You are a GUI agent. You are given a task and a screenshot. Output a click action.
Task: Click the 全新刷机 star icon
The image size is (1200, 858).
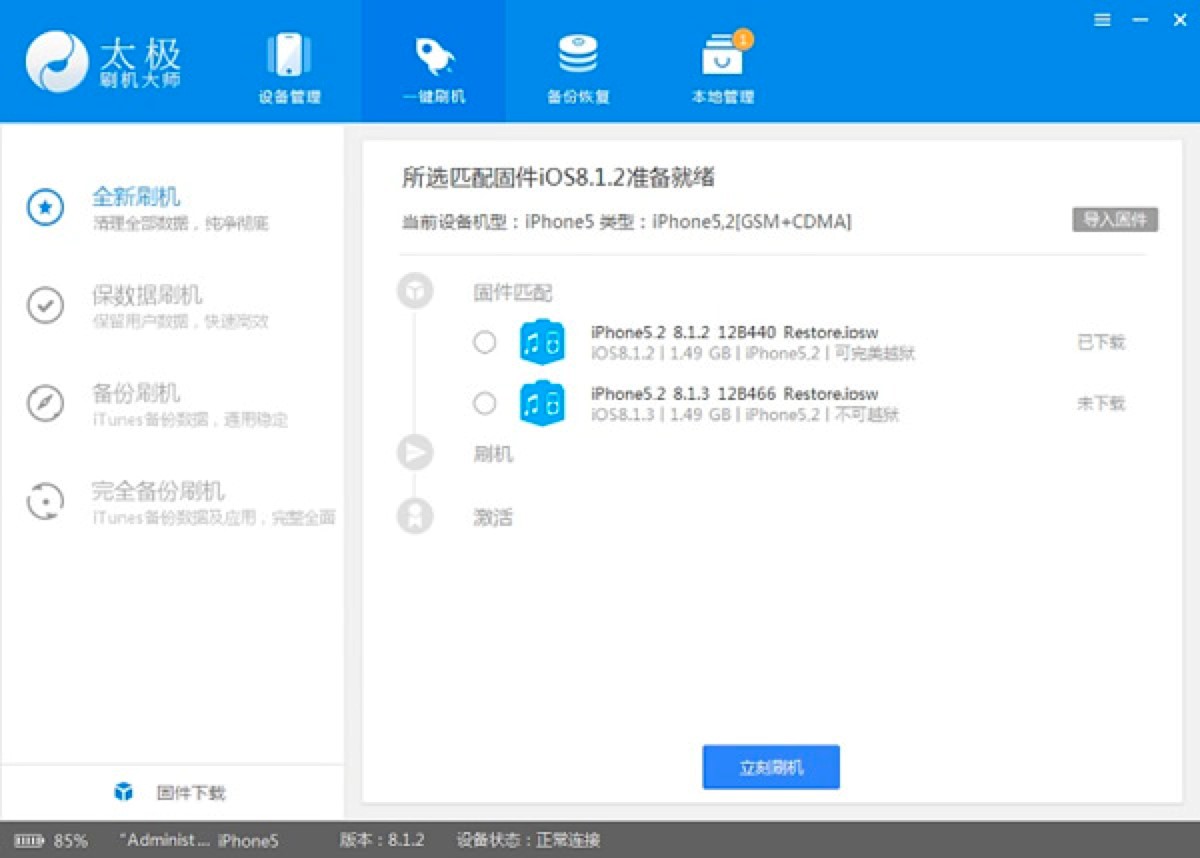(x=45, y=208)
